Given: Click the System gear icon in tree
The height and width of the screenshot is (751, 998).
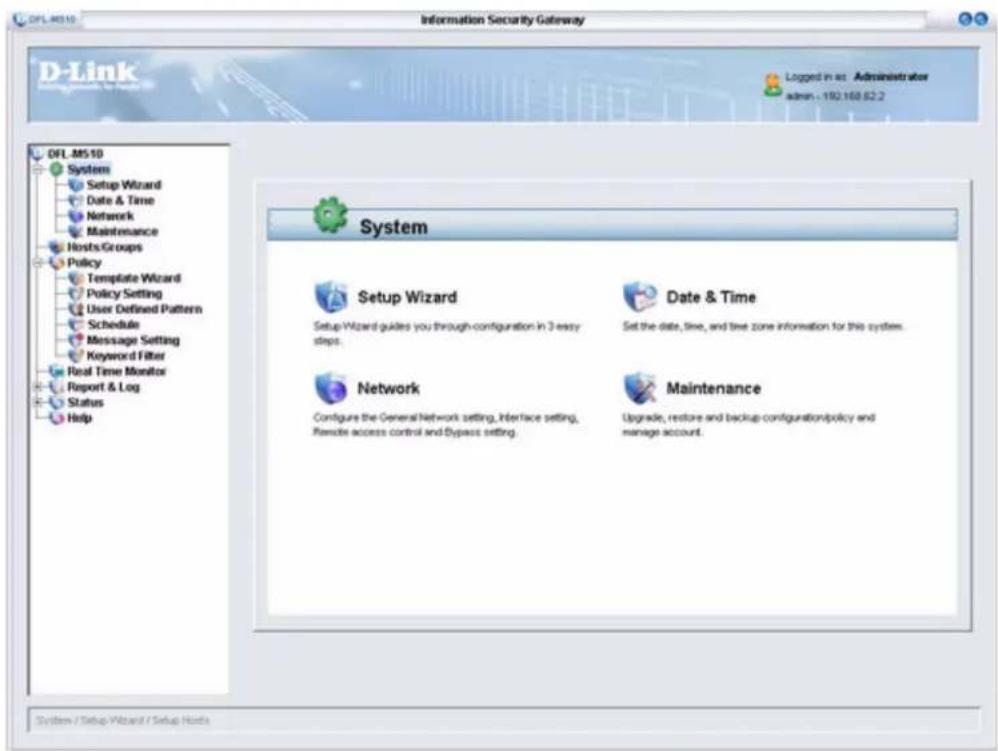Looking at the screenshot, I should (x=57, y=169).
